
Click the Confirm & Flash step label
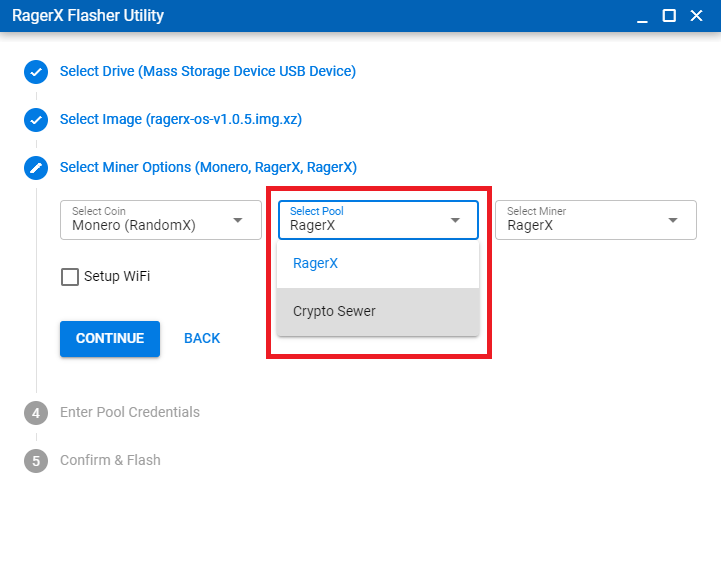pyautogui.click(x=110, y=460)
